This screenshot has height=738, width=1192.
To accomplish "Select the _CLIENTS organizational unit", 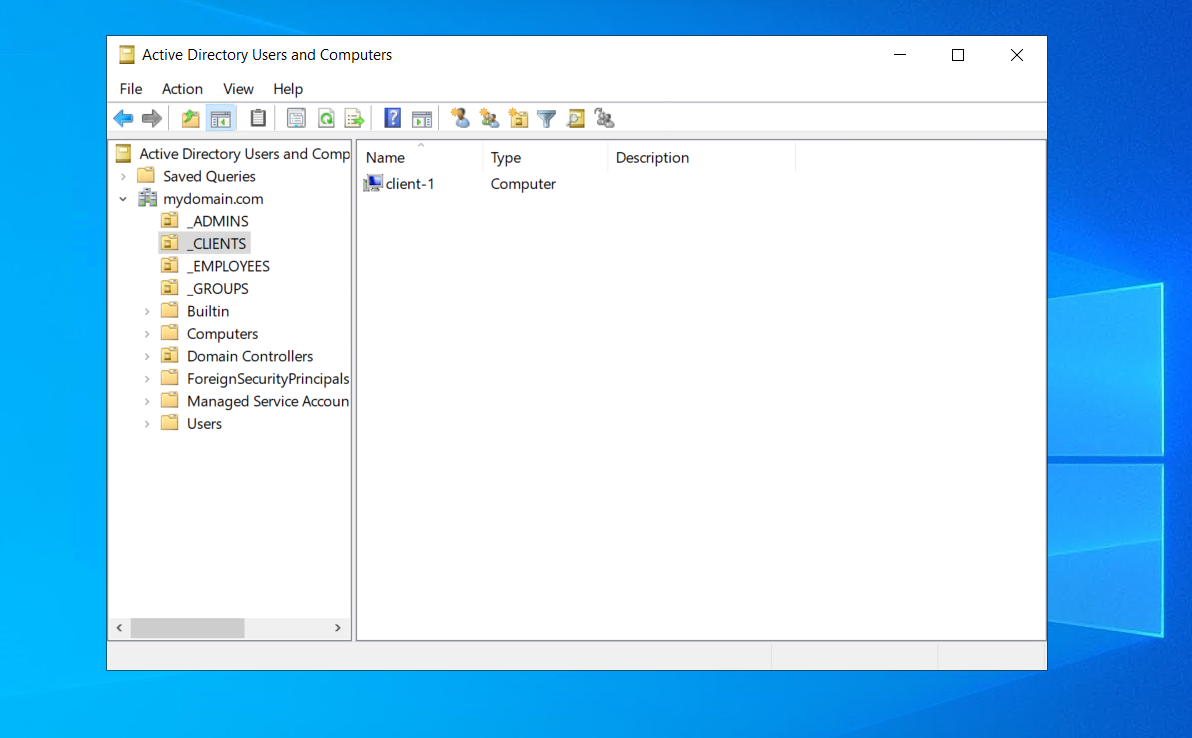I will 217,243.
